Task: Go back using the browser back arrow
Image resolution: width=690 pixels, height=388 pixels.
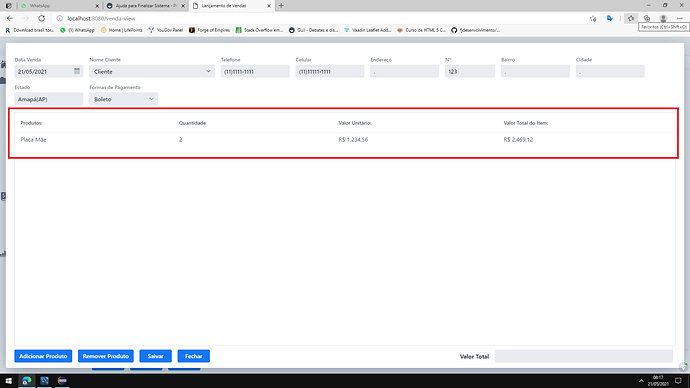Action: 10,18
